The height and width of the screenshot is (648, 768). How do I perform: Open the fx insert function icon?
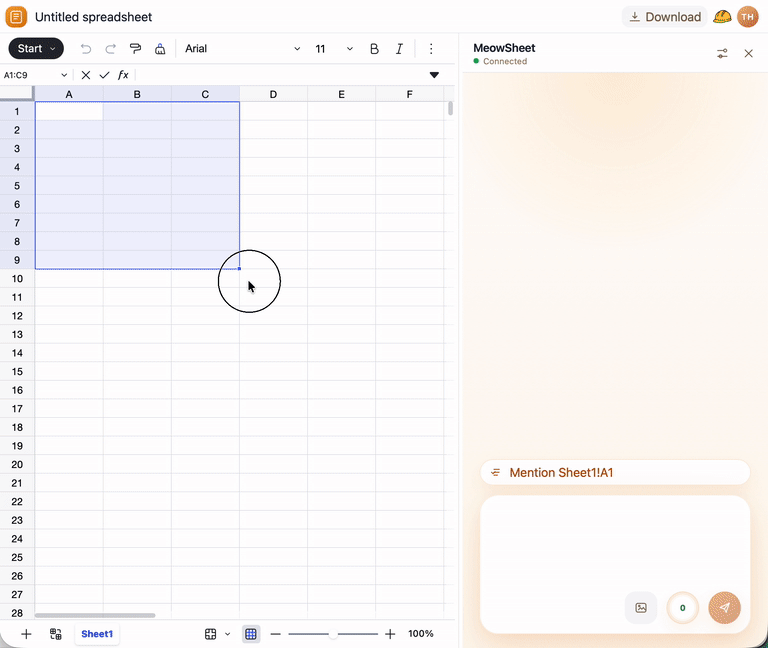[123, 75]
